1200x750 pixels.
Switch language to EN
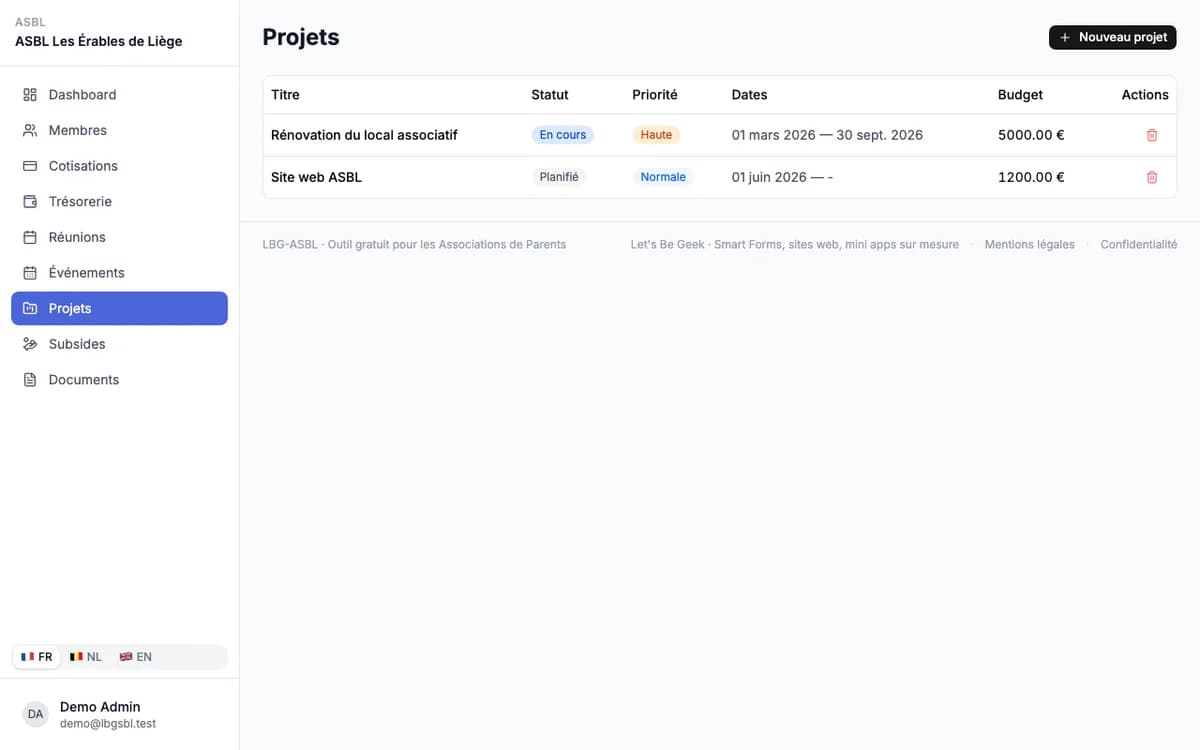tap(136, 657)
